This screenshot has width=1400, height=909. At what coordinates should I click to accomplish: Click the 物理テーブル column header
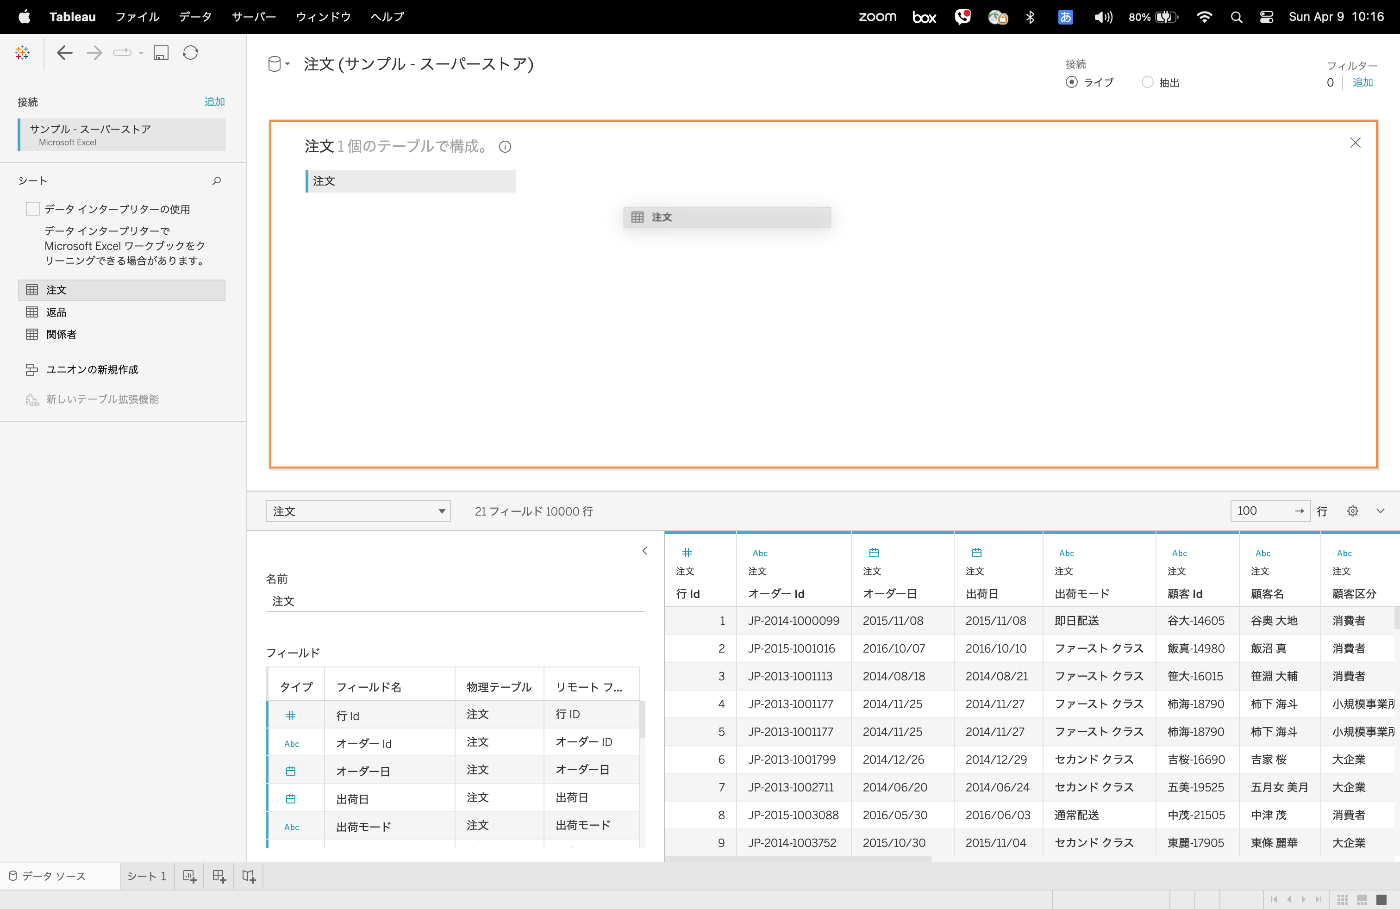pyautogui.click(x=499, y=687)
